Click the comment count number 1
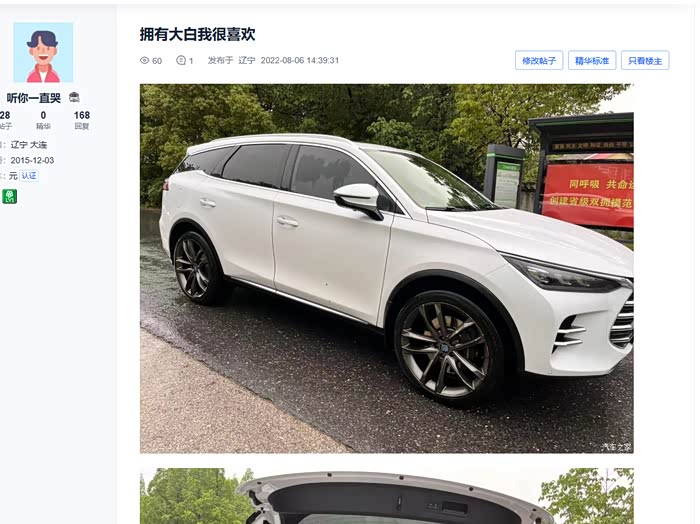The image size is (700, 524). pyautogui.click(x=191, y=61)
